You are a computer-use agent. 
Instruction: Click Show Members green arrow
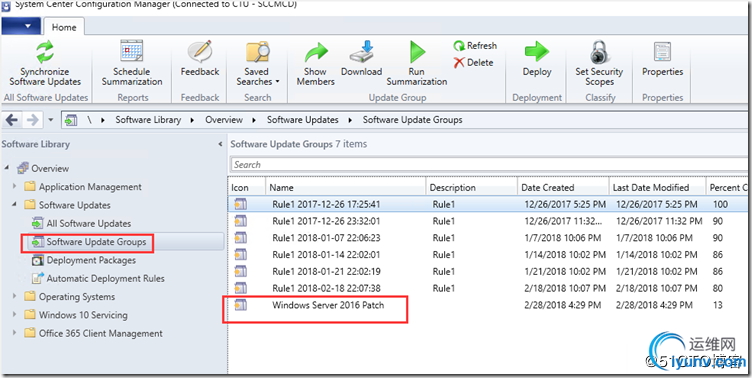316,52
